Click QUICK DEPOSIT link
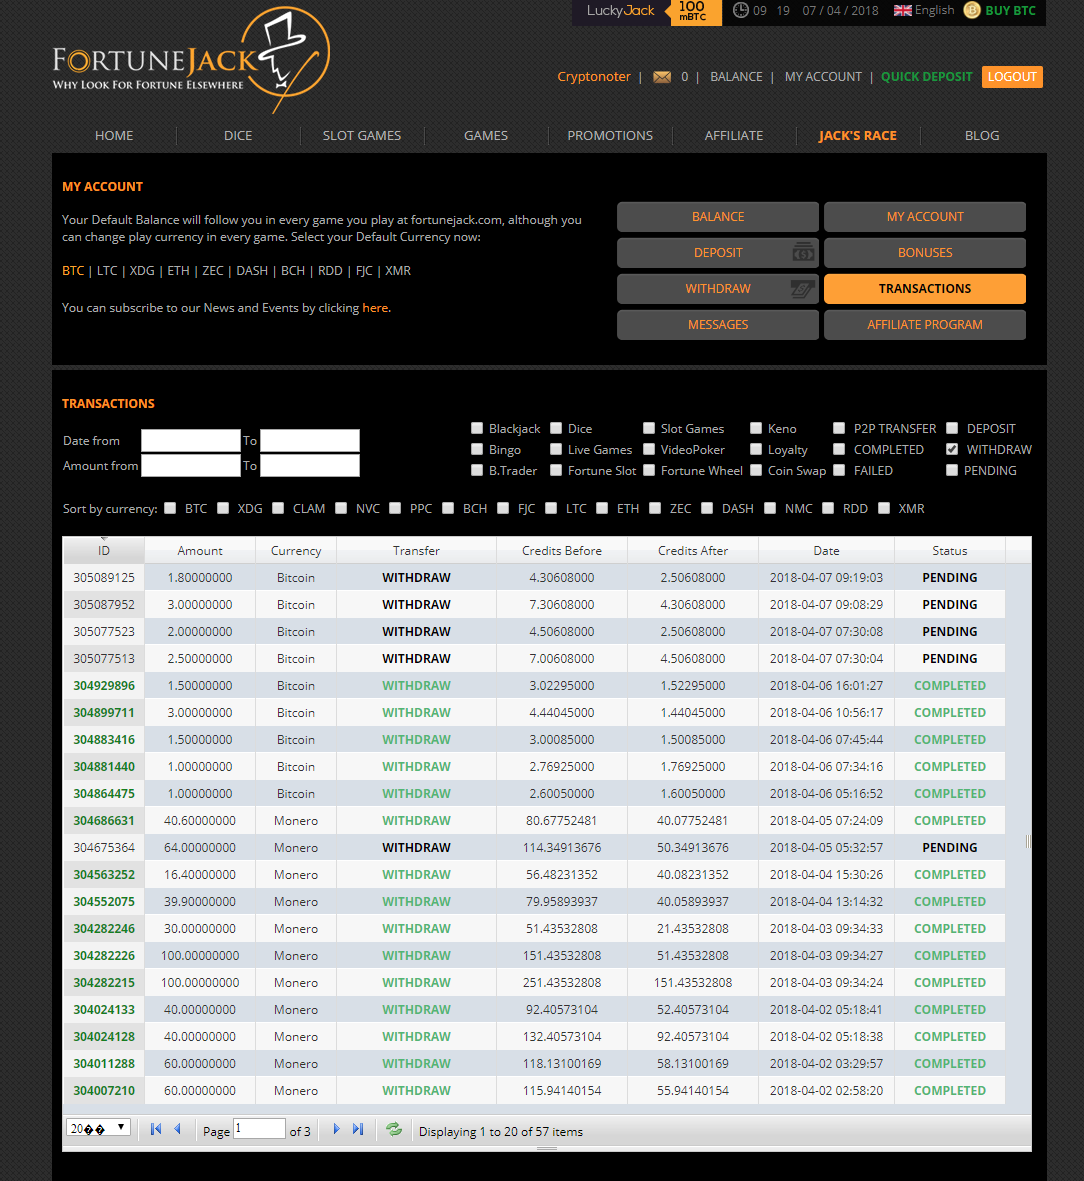Image resolution: width=1084 pixels, height=1181 pixels. [927, 77]
